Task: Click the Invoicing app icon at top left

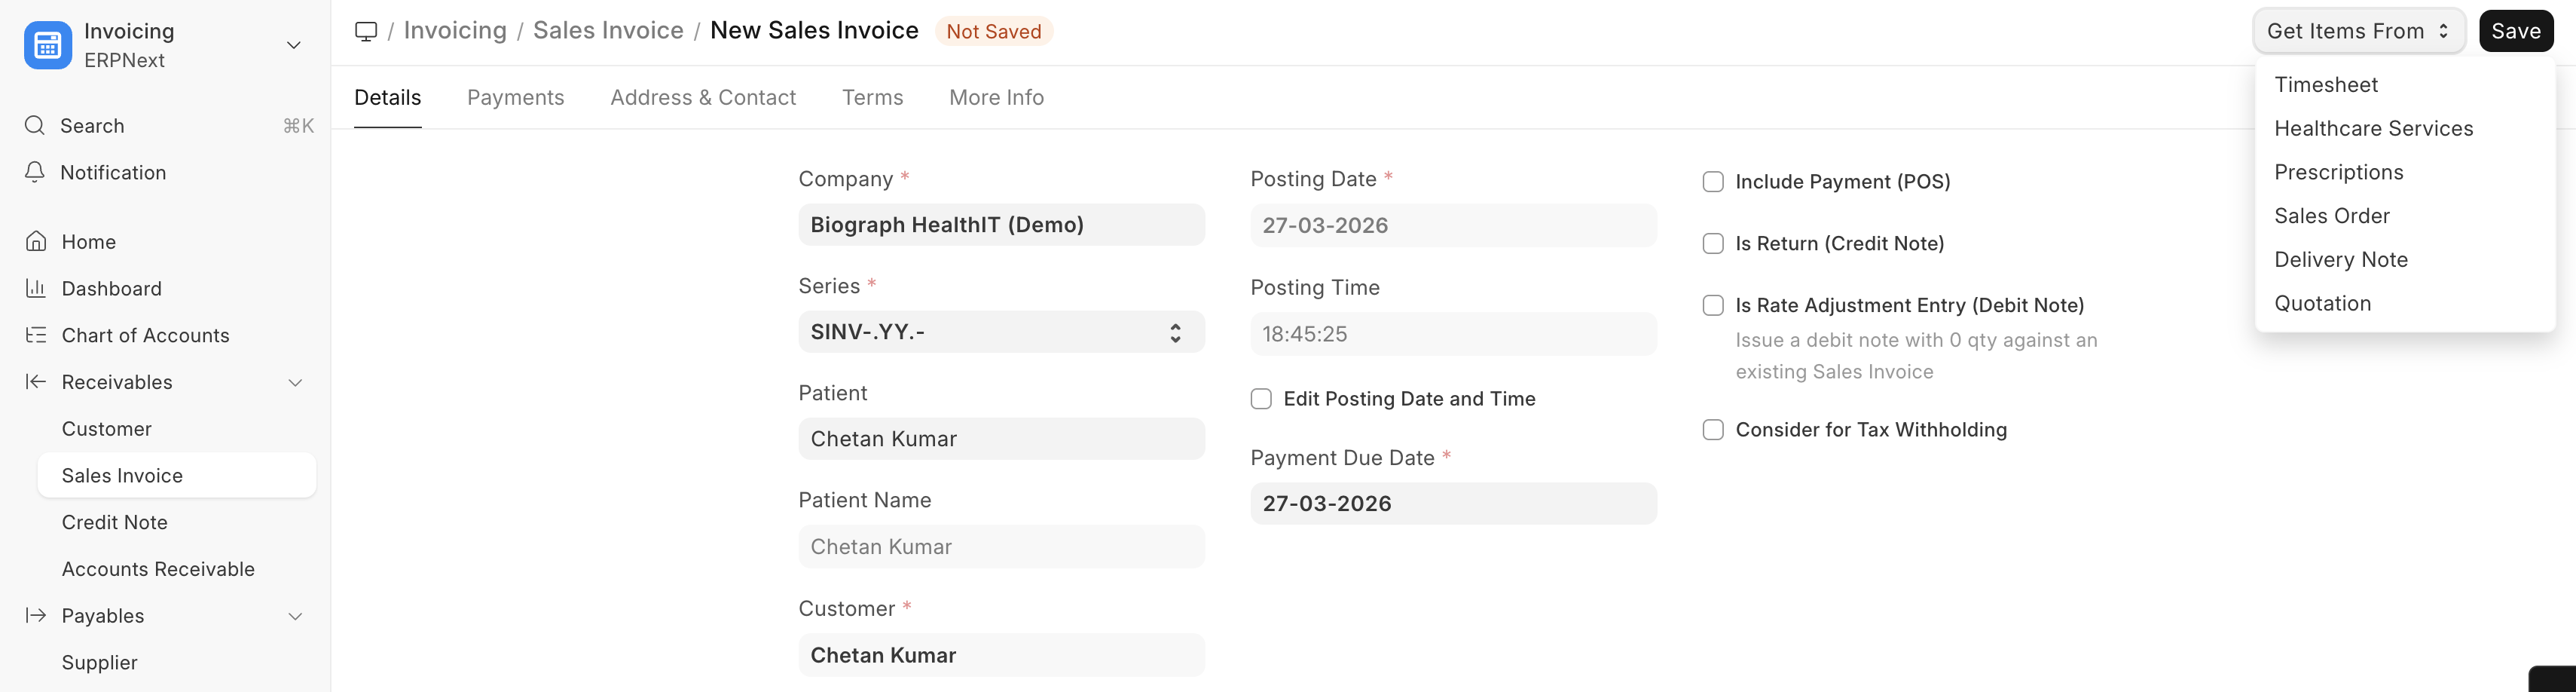Action: point(47,45)
